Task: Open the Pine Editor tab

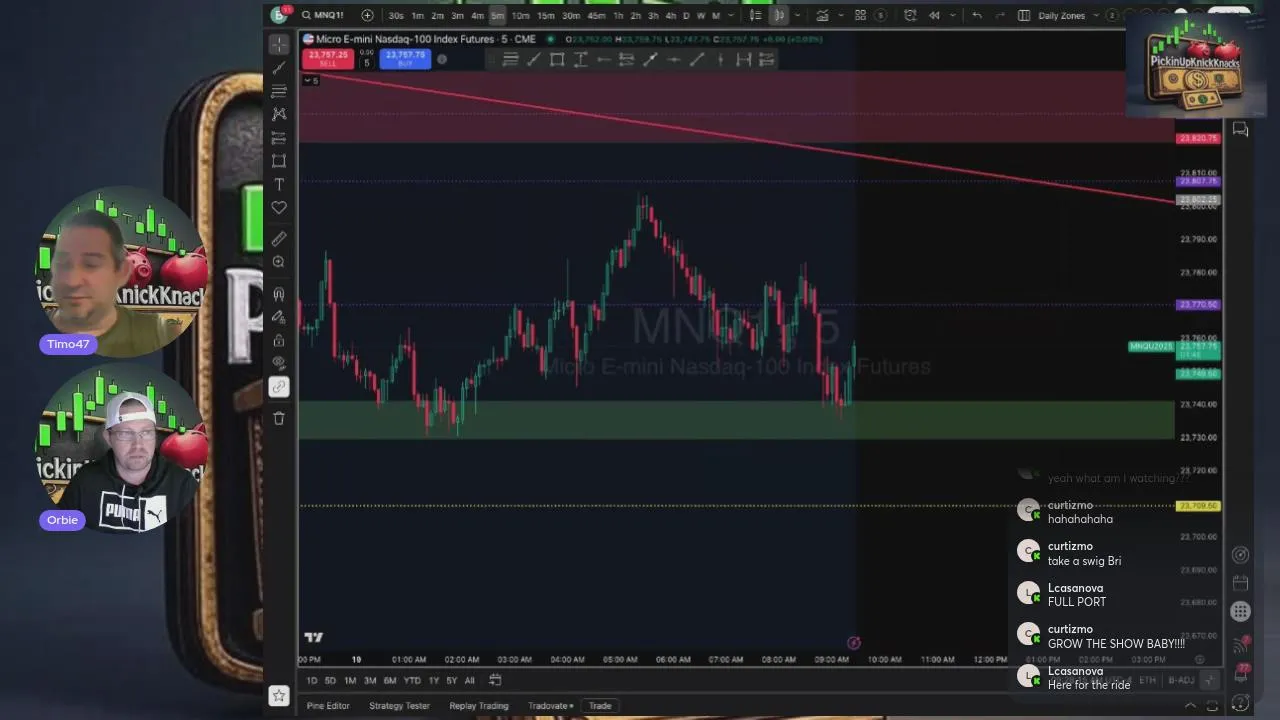Action: 328,706
